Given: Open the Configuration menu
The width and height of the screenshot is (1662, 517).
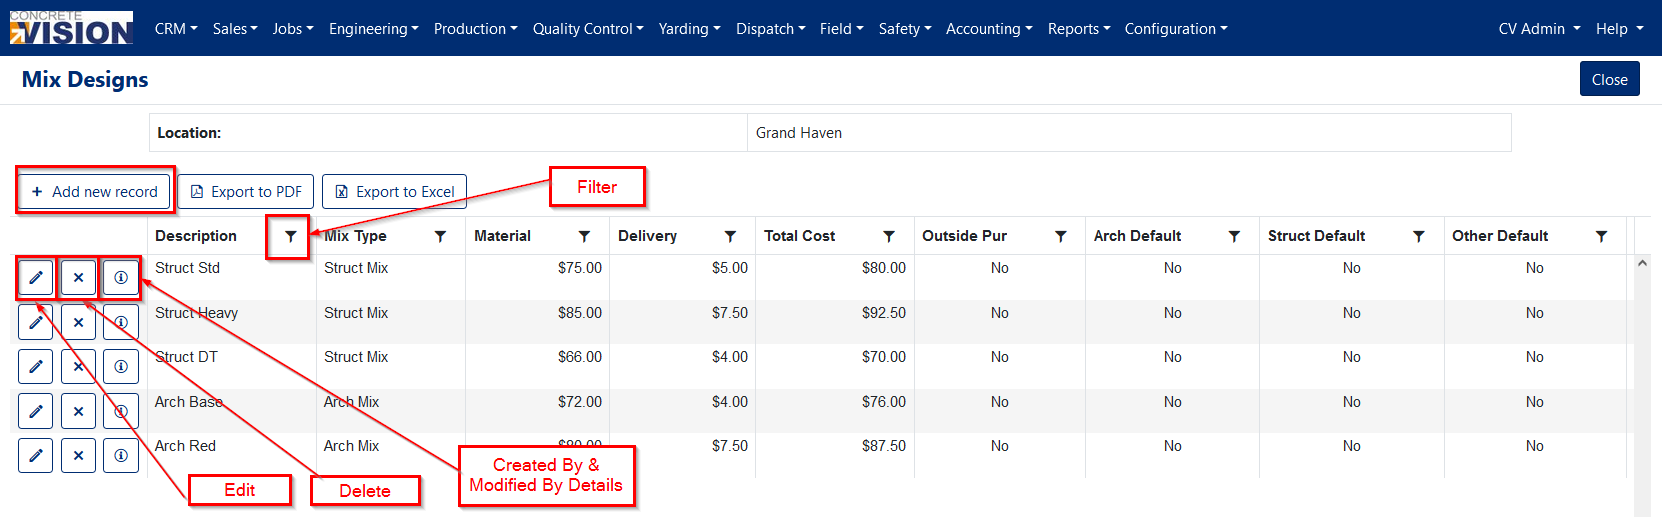Looking at the screenshot, I should [1176, 29].
